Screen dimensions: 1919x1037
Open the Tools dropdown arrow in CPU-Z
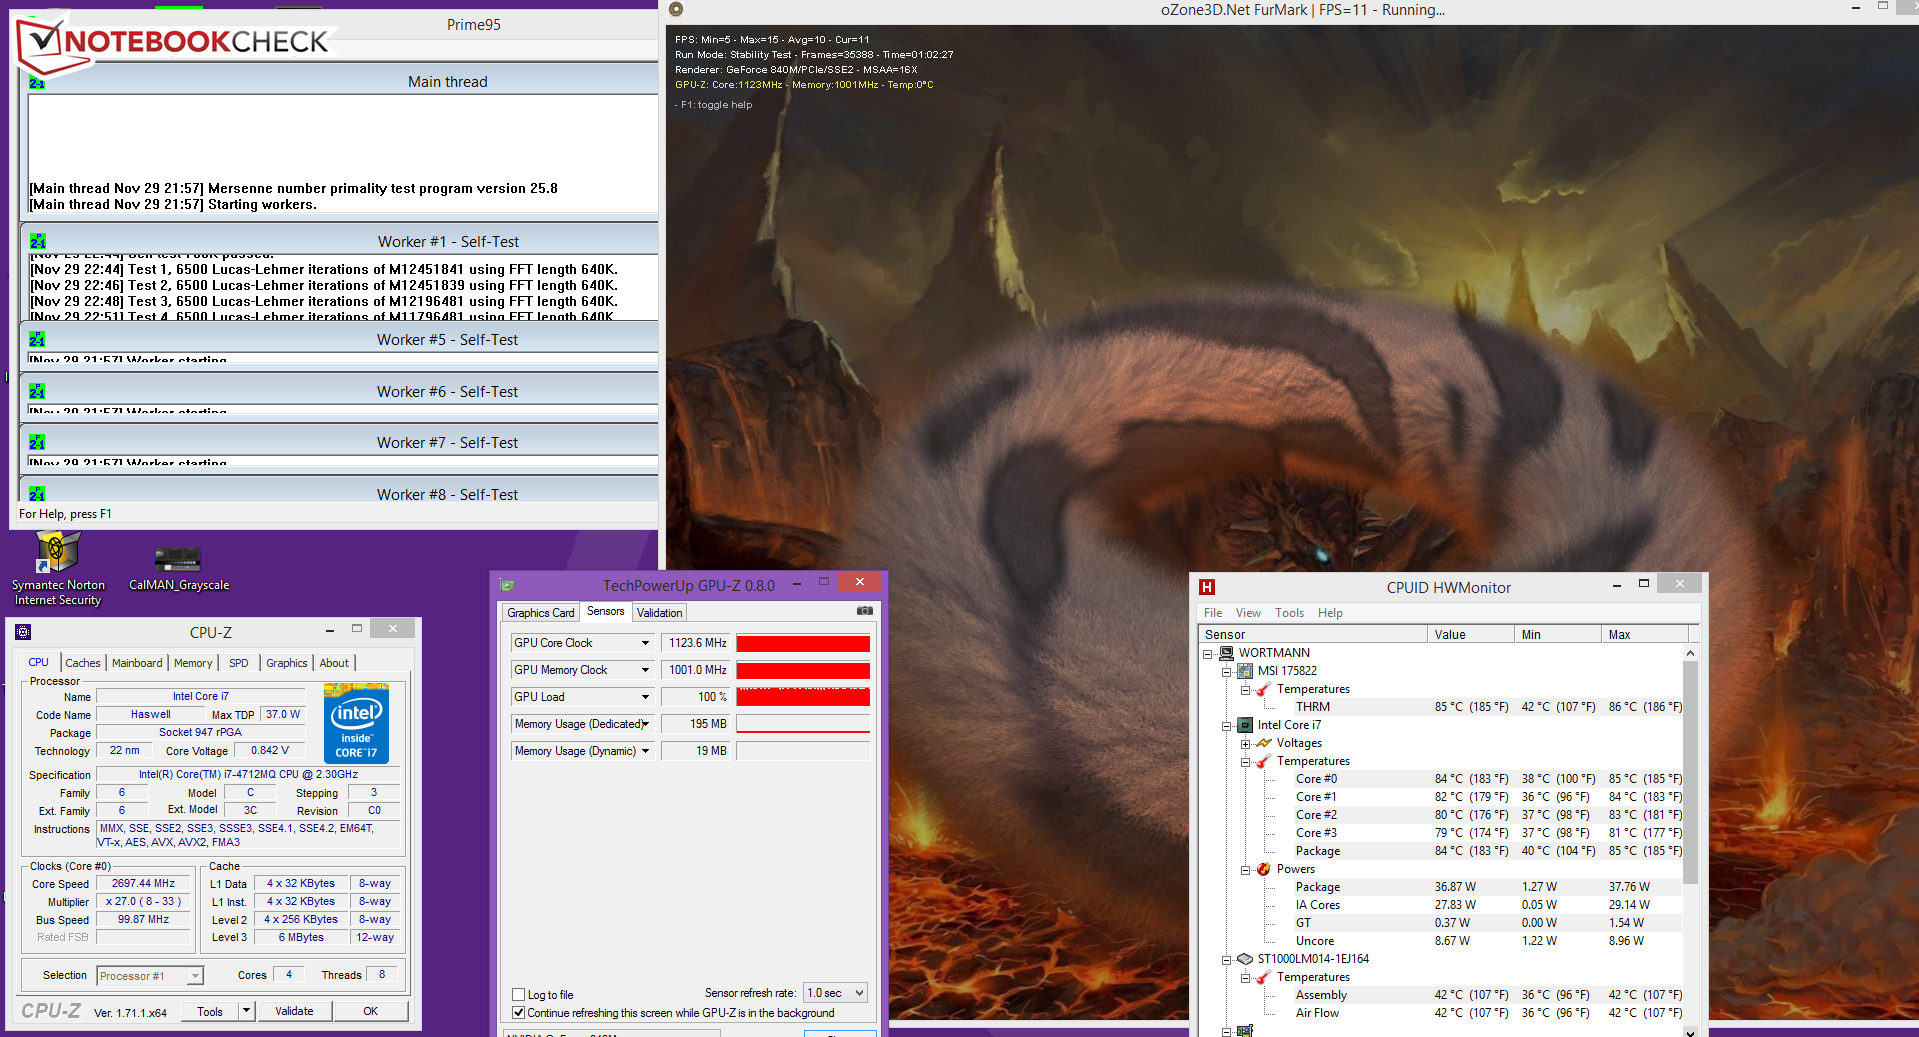click(x=246, y=1011)
